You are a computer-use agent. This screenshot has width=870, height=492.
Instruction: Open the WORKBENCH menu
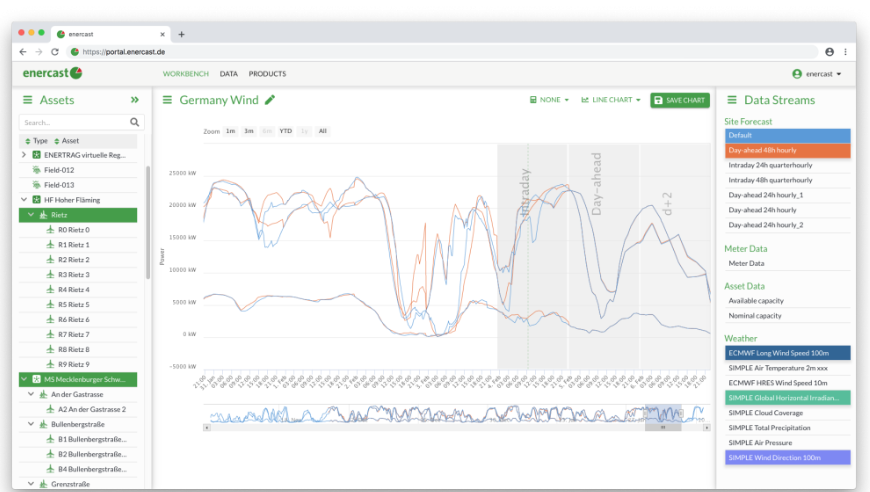[x=186, y=74]
